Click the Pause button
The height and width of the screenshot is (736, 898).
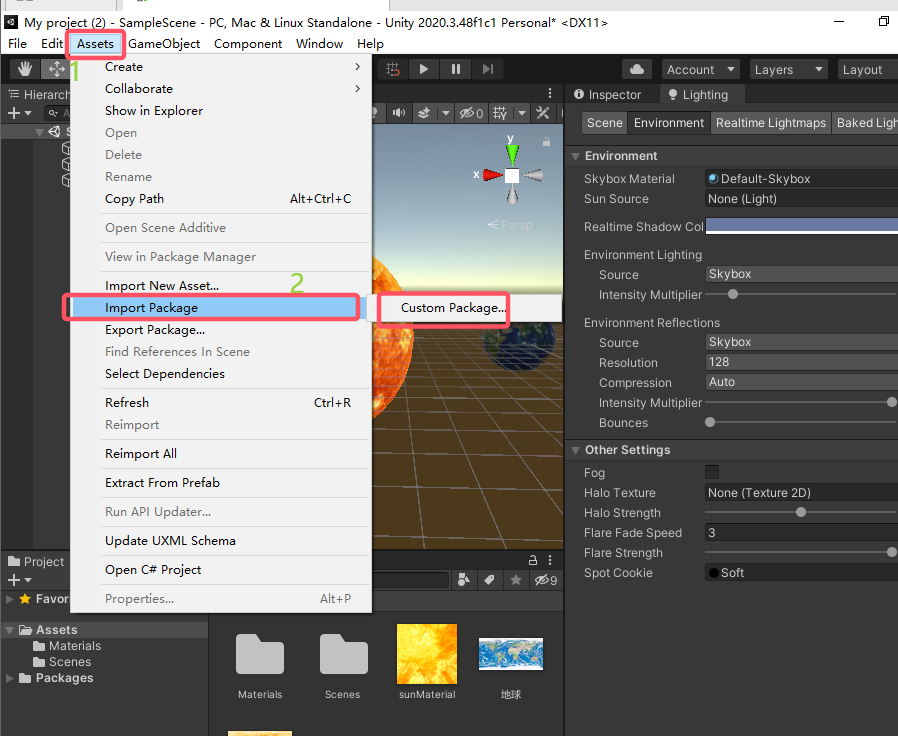pos(456,69)
